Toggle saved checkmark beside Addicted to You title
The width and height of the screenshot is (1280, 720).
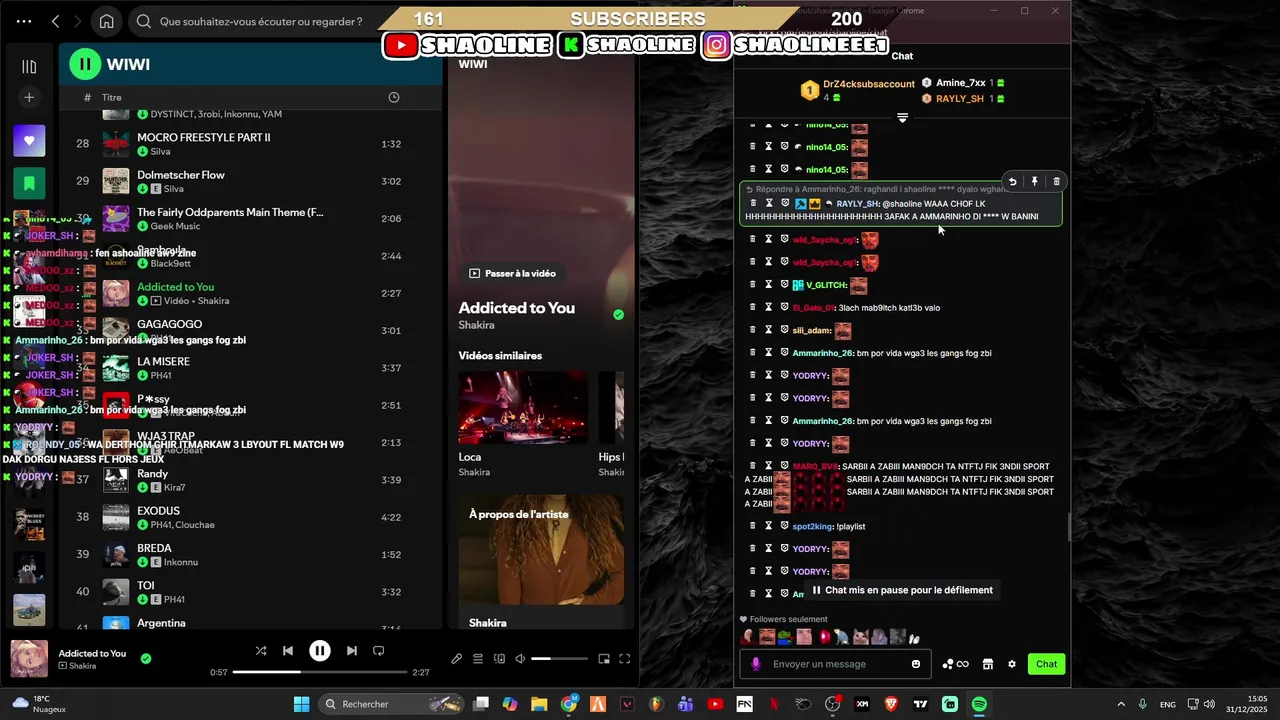[x=618, y=314]
